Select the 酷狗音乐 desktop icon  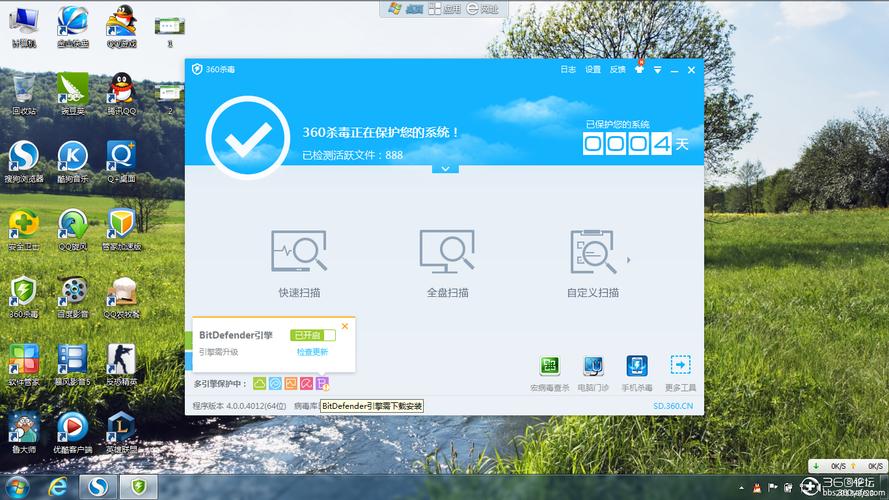tap(73, 162)
